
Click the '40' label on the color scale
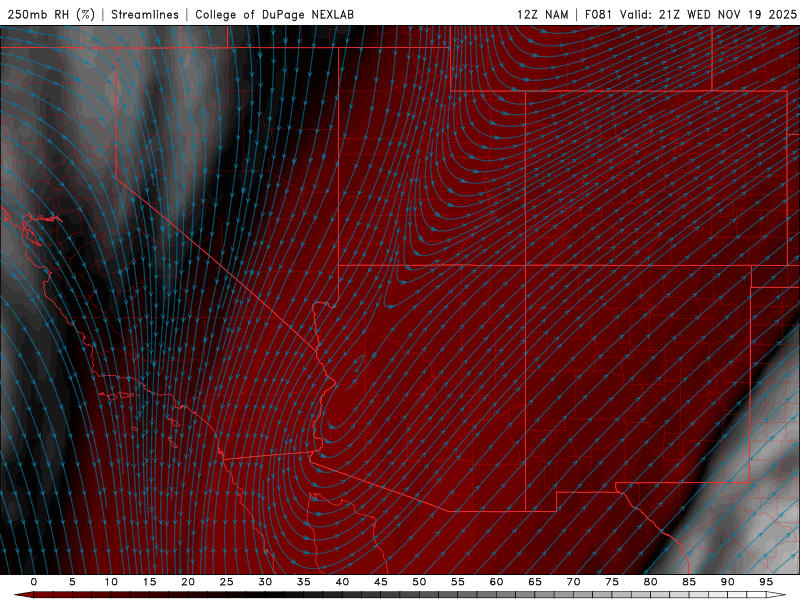(x=342, y=582)
